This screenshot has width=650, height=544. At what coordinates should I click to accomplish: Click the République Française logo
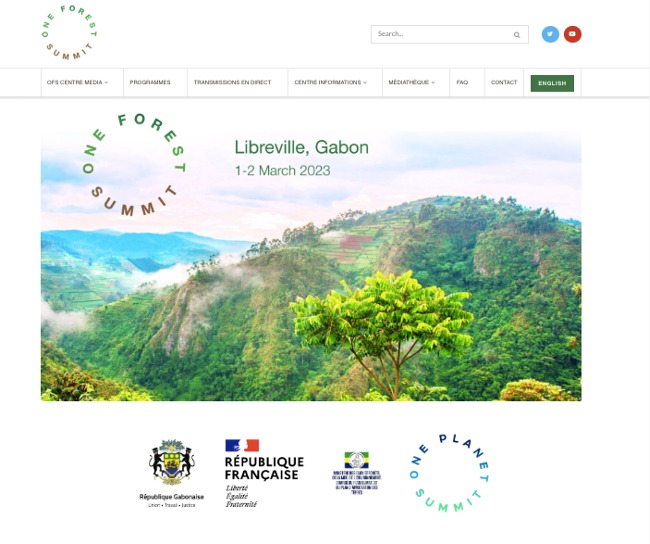coord(264,474)
